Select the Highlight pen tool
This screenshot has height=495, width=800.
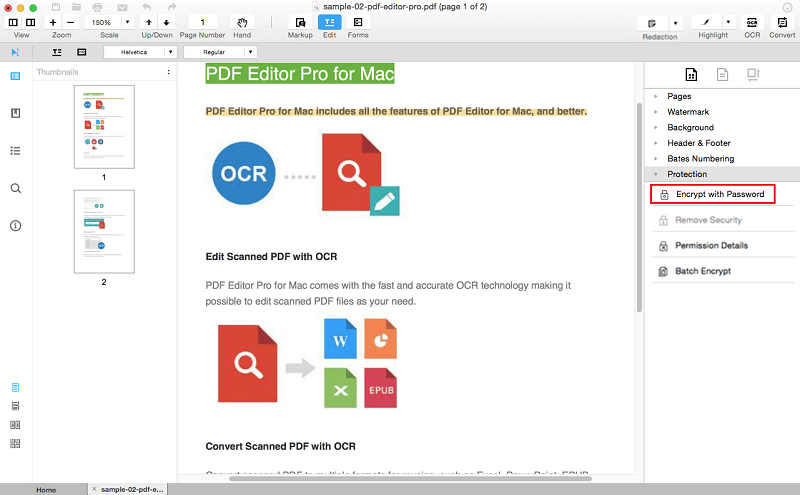(706, 22)
